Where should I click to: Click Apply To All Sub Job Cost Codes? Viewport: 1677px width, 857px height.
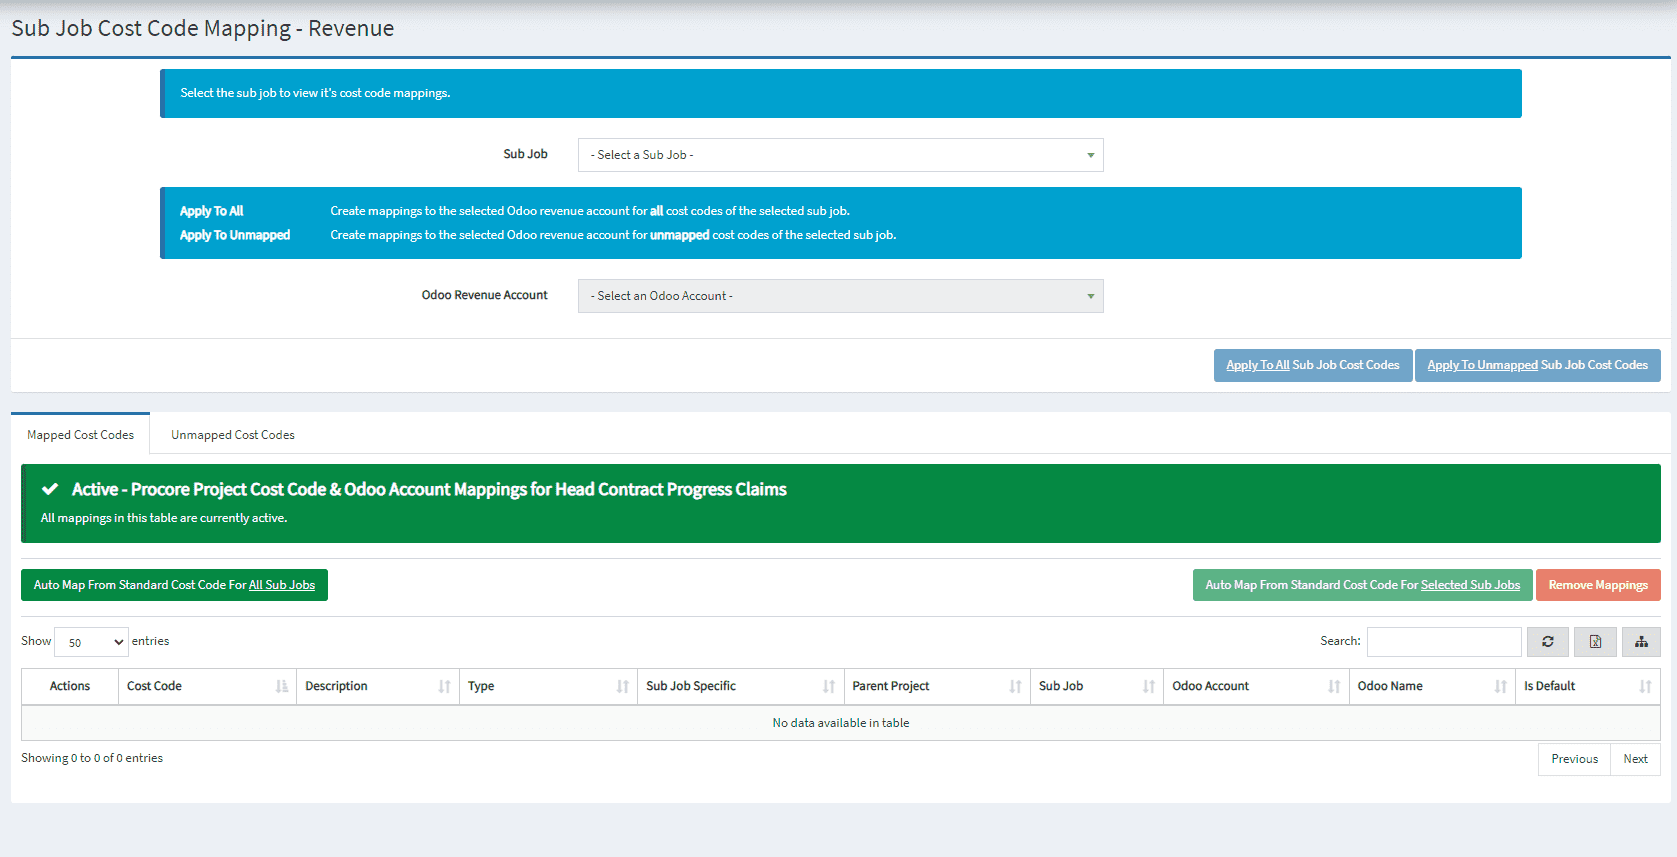click(x=1312, y=365)
